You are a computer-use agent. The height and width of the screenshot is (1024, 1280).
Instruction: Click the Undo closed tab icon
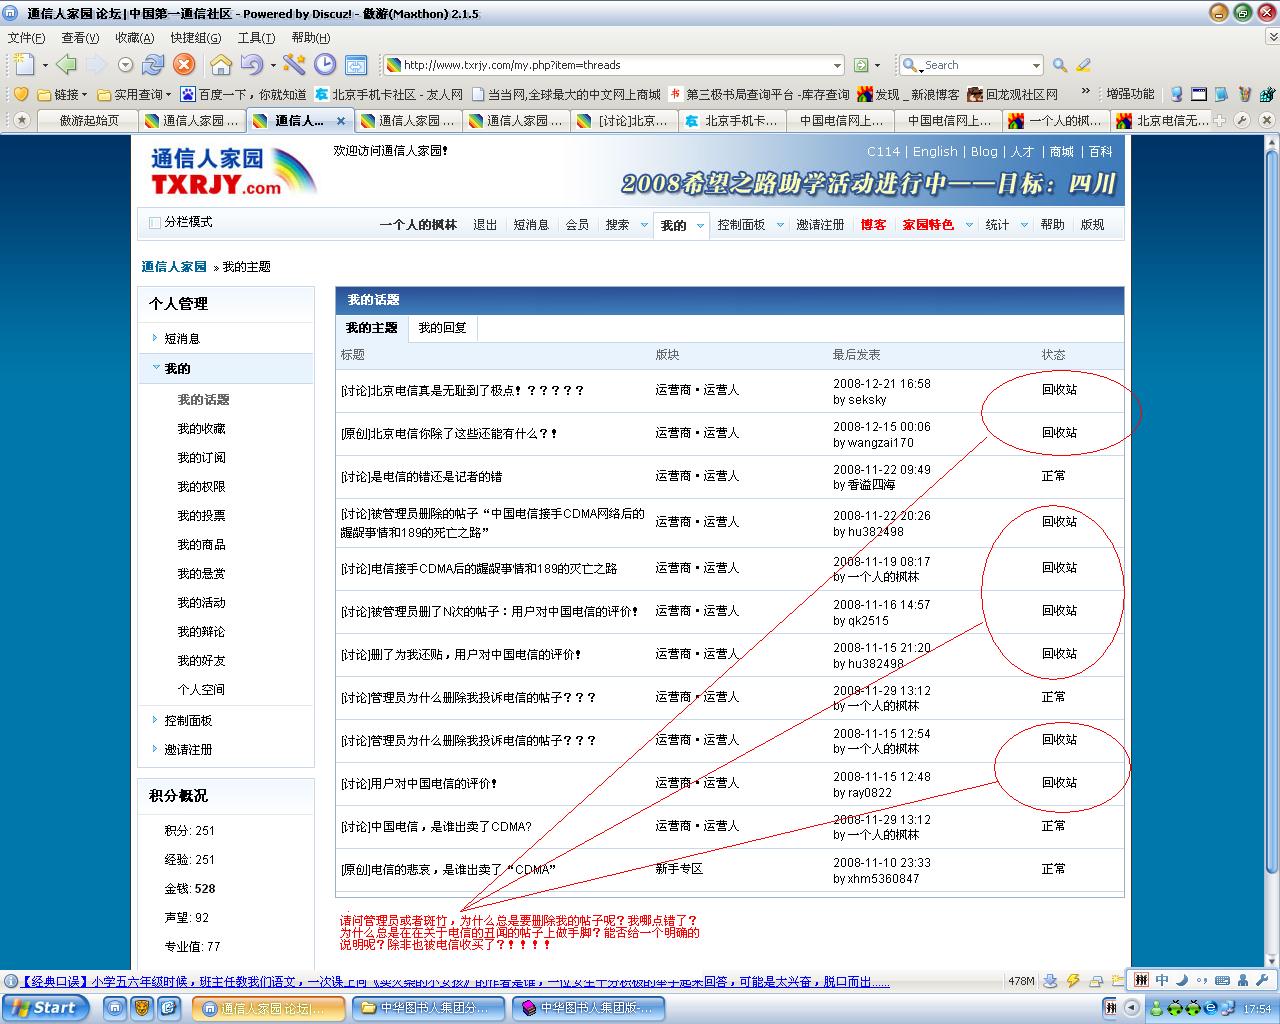pyautogui.click(x=251, y=65)
